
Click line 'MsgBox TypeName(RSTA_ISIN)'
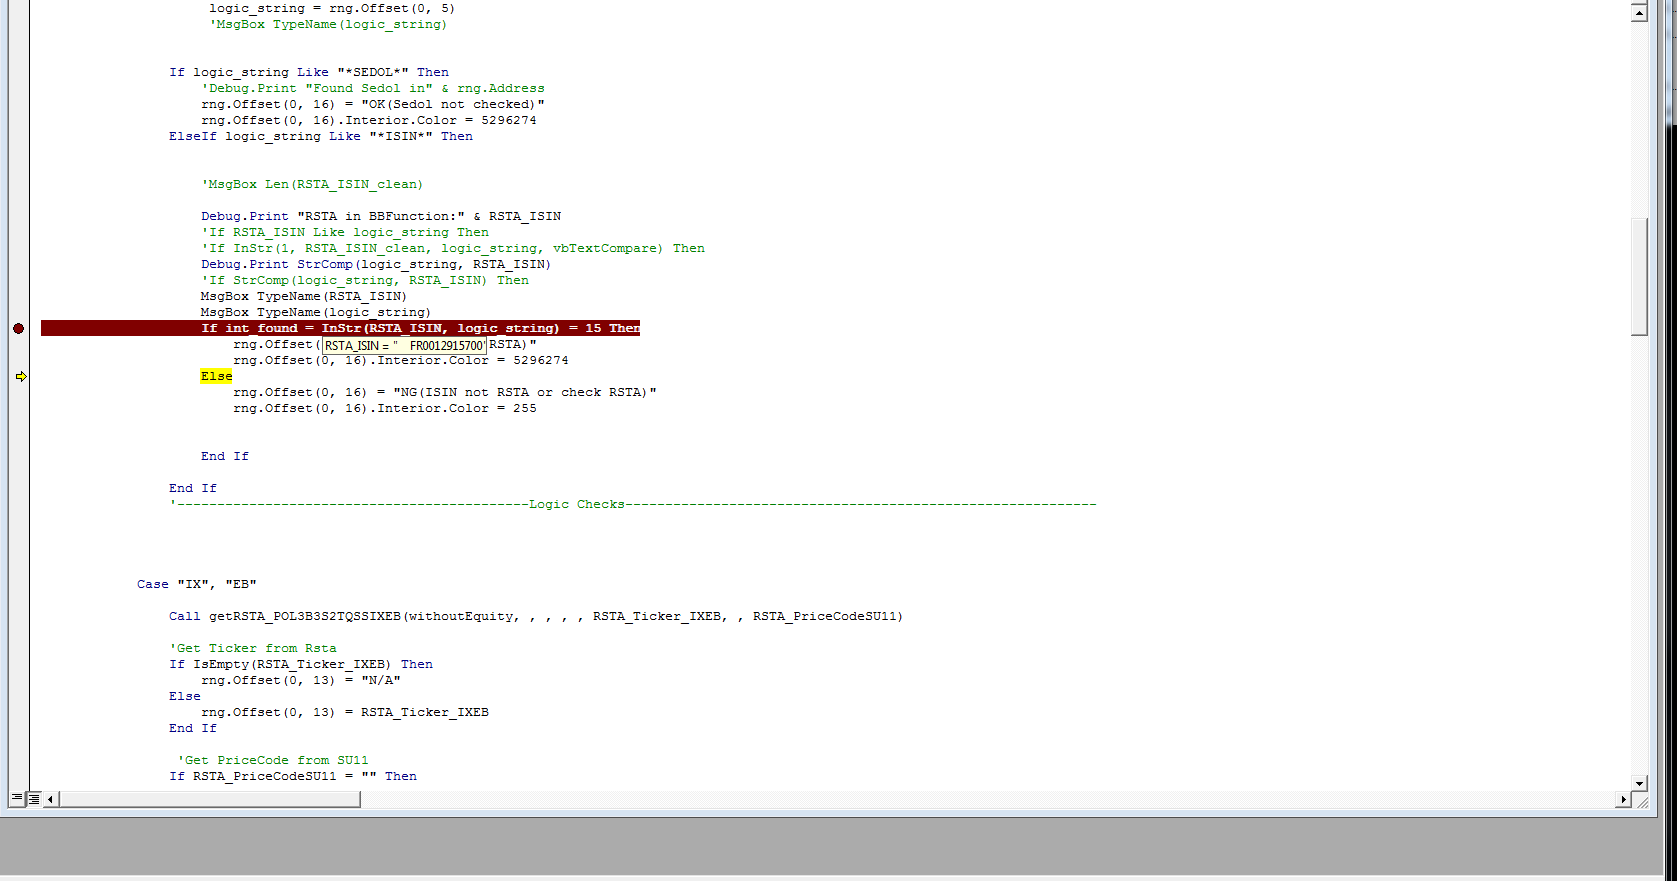point(304,296)
